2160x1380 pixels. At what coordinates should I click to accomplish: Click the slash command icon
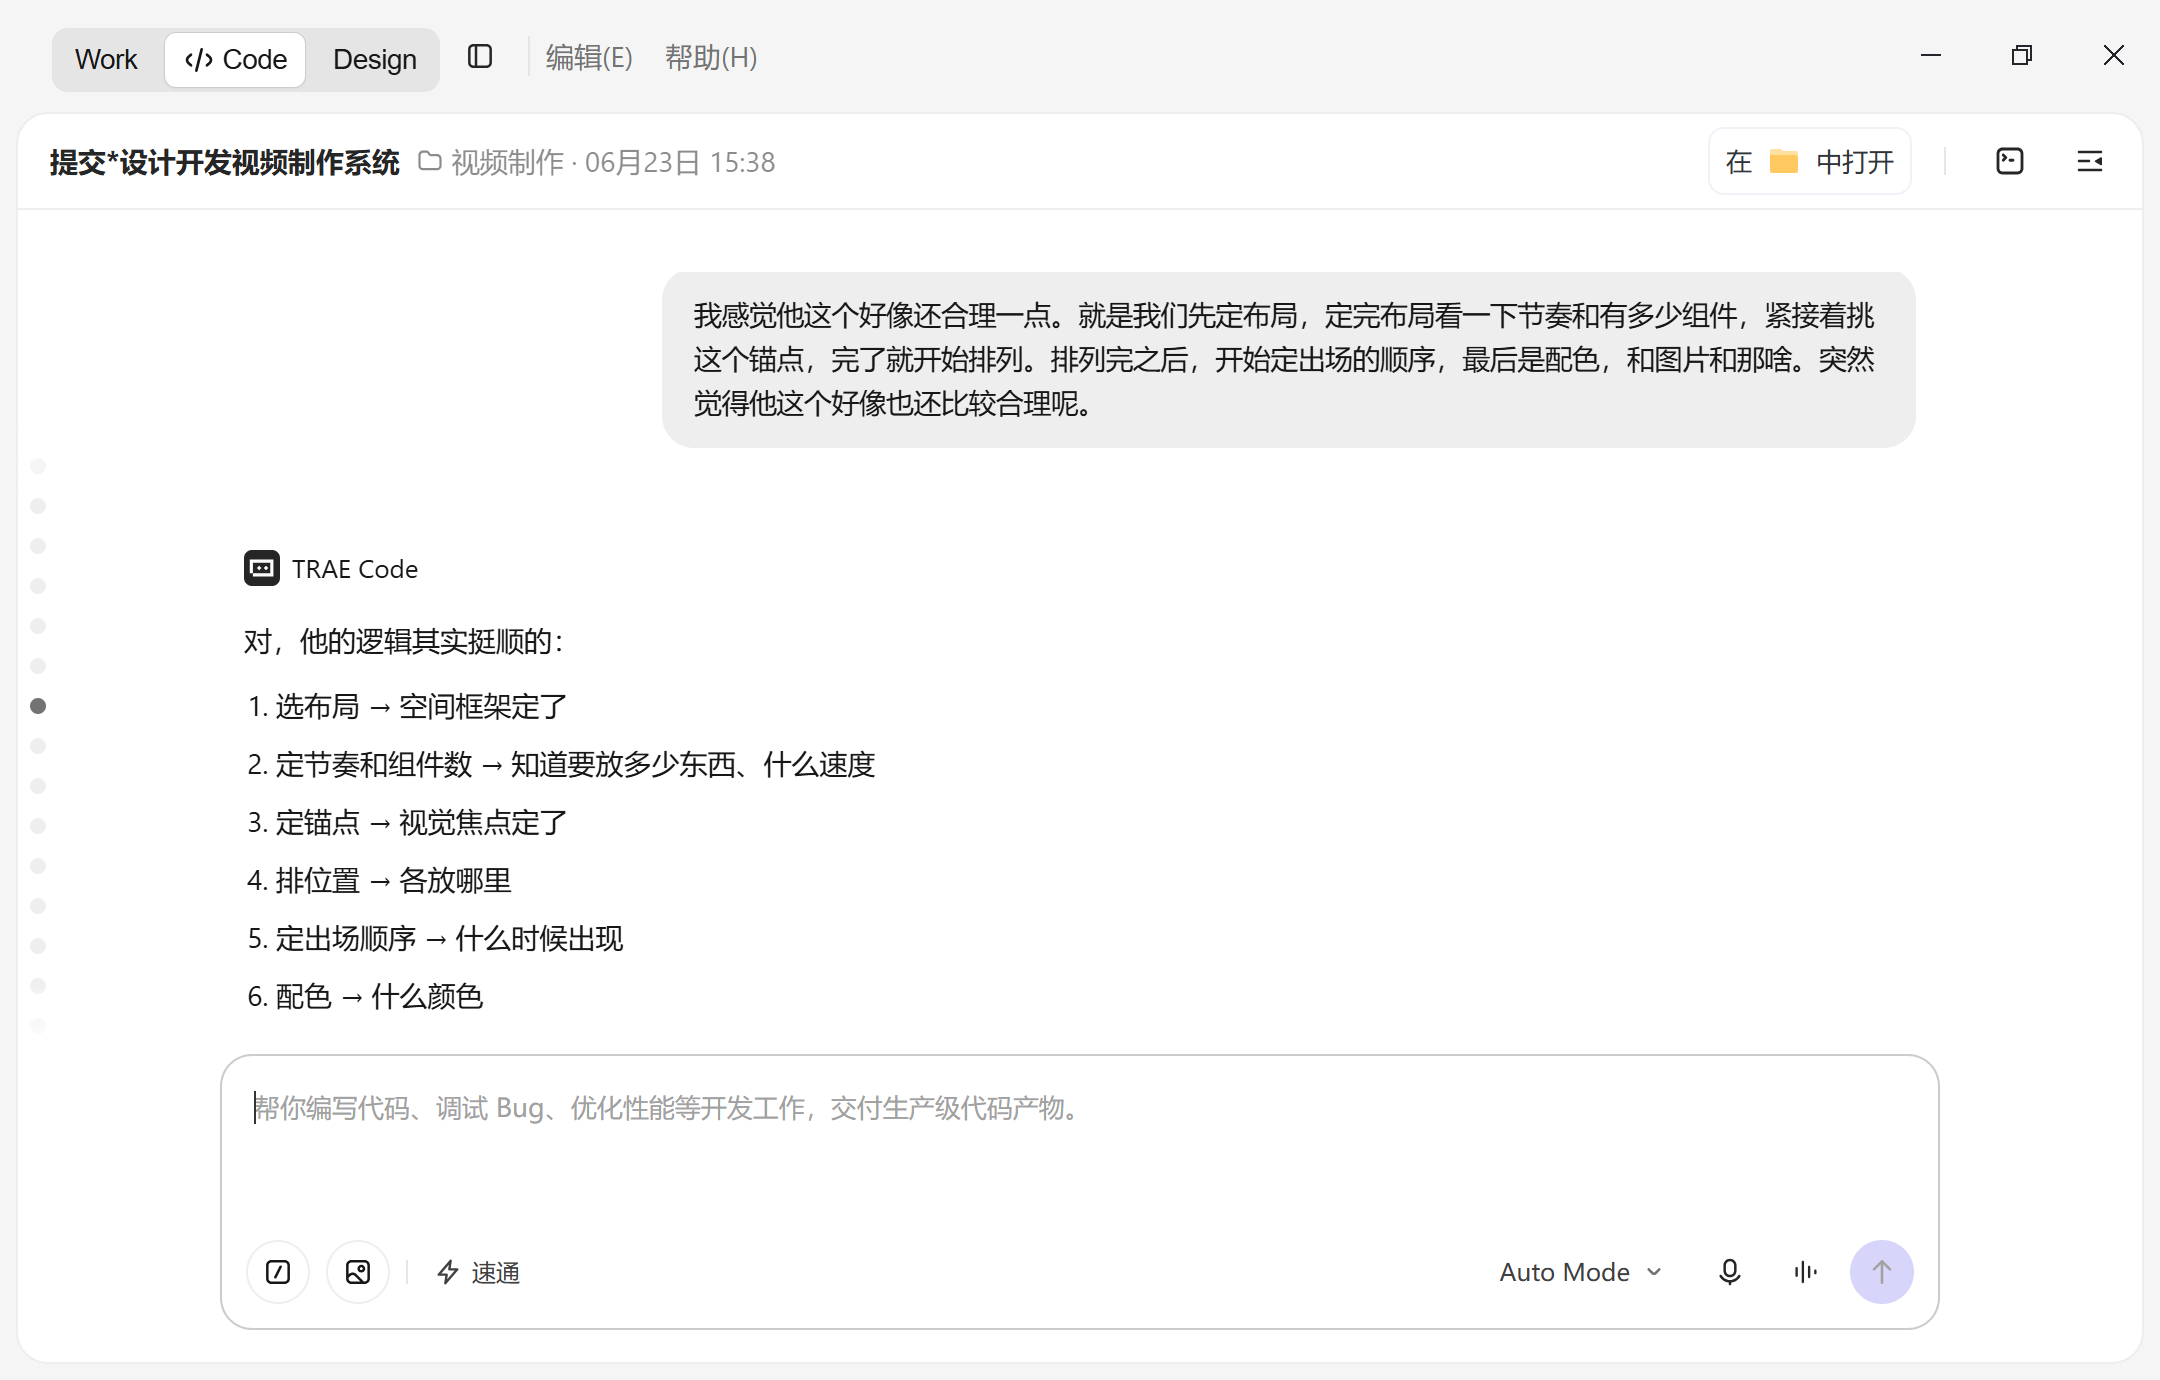[278, 1272]
